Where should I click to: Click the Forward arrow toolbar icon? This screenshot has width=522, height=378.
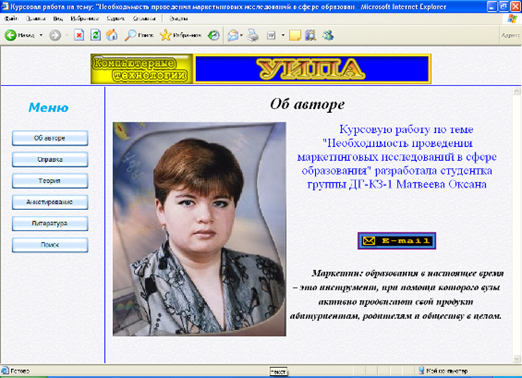[x=55, y=35]
